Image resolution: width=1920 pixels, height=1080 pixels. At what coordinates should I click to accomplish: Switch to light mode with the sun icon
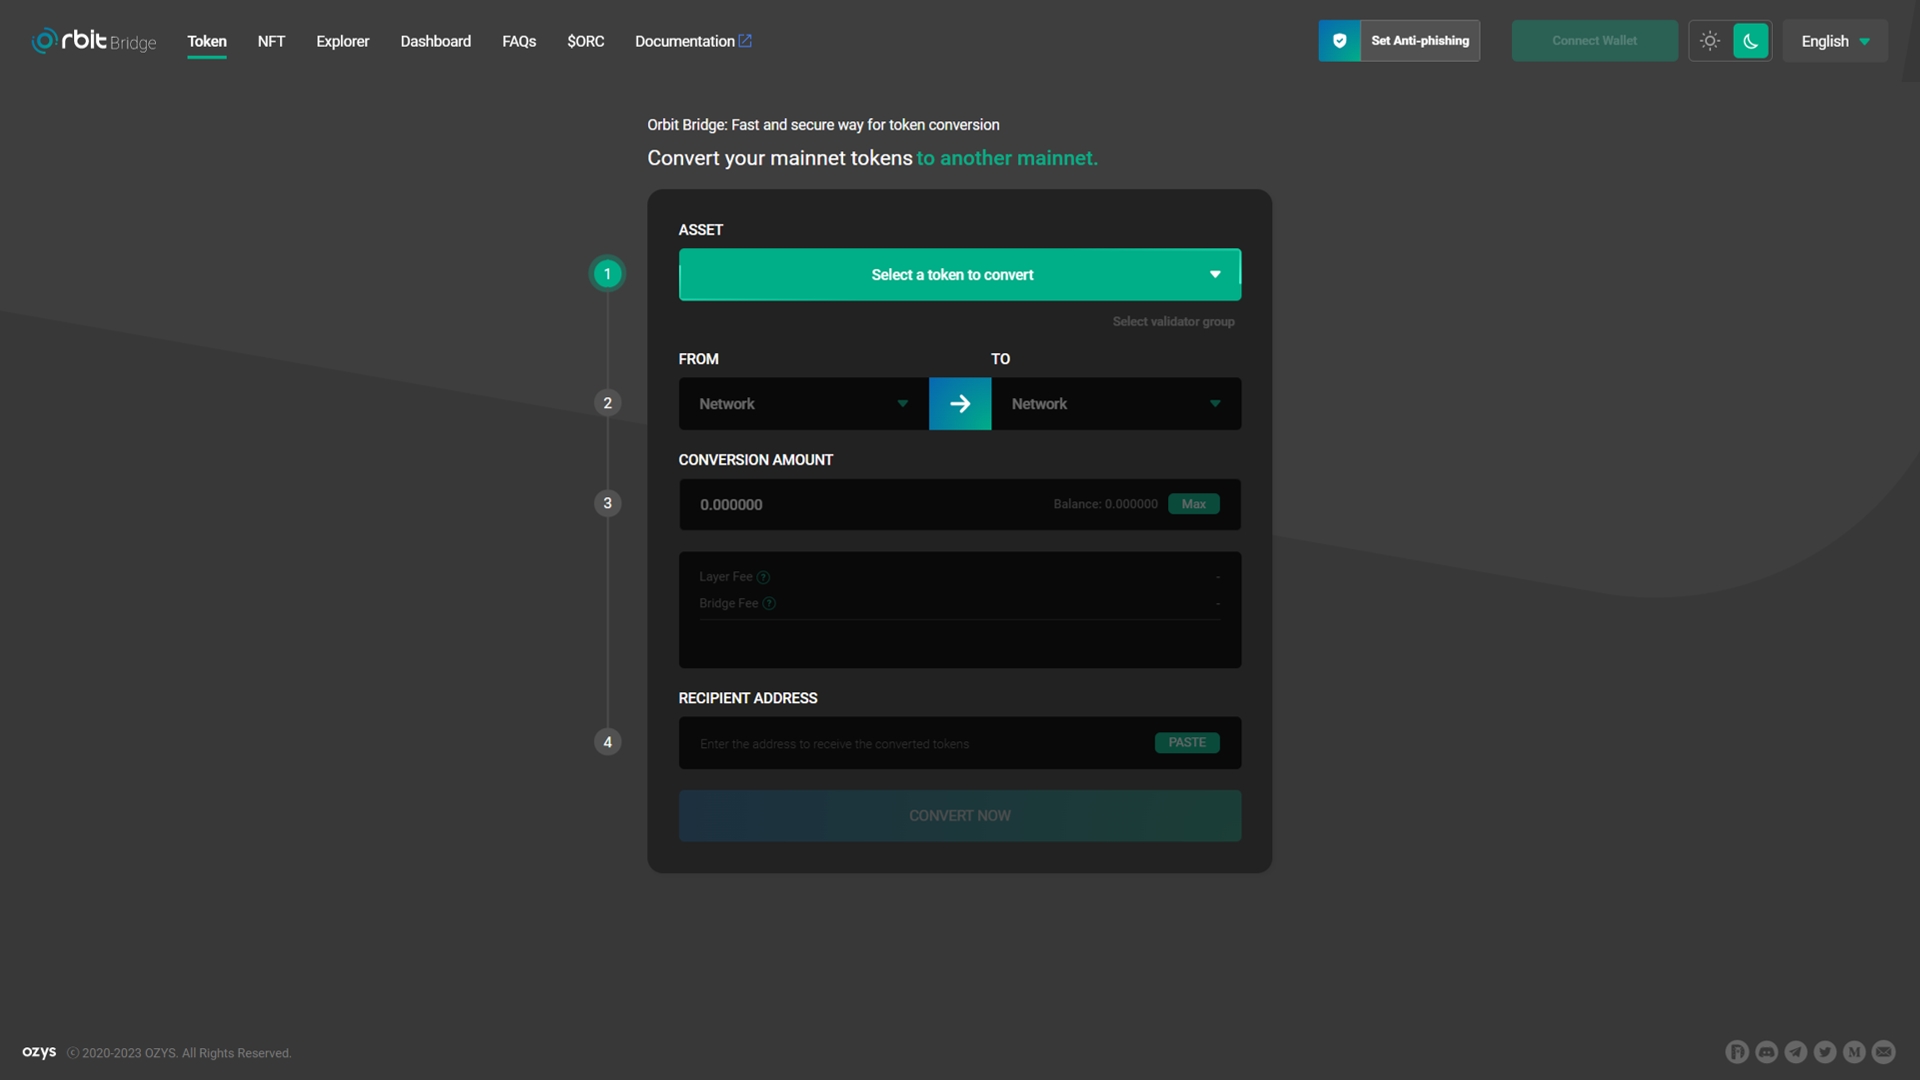coord(1710,41)
